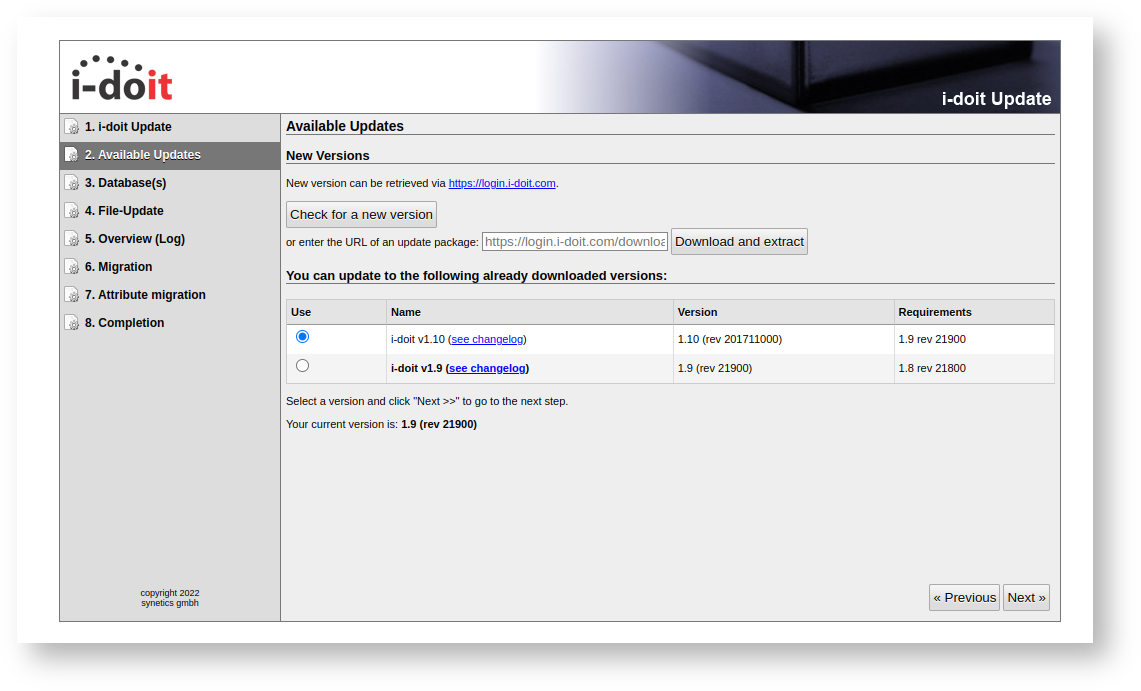This screenshot has height=691, width=1141.
Task: Click the Available Updates page heading
Action: click(x=345, y=126)
